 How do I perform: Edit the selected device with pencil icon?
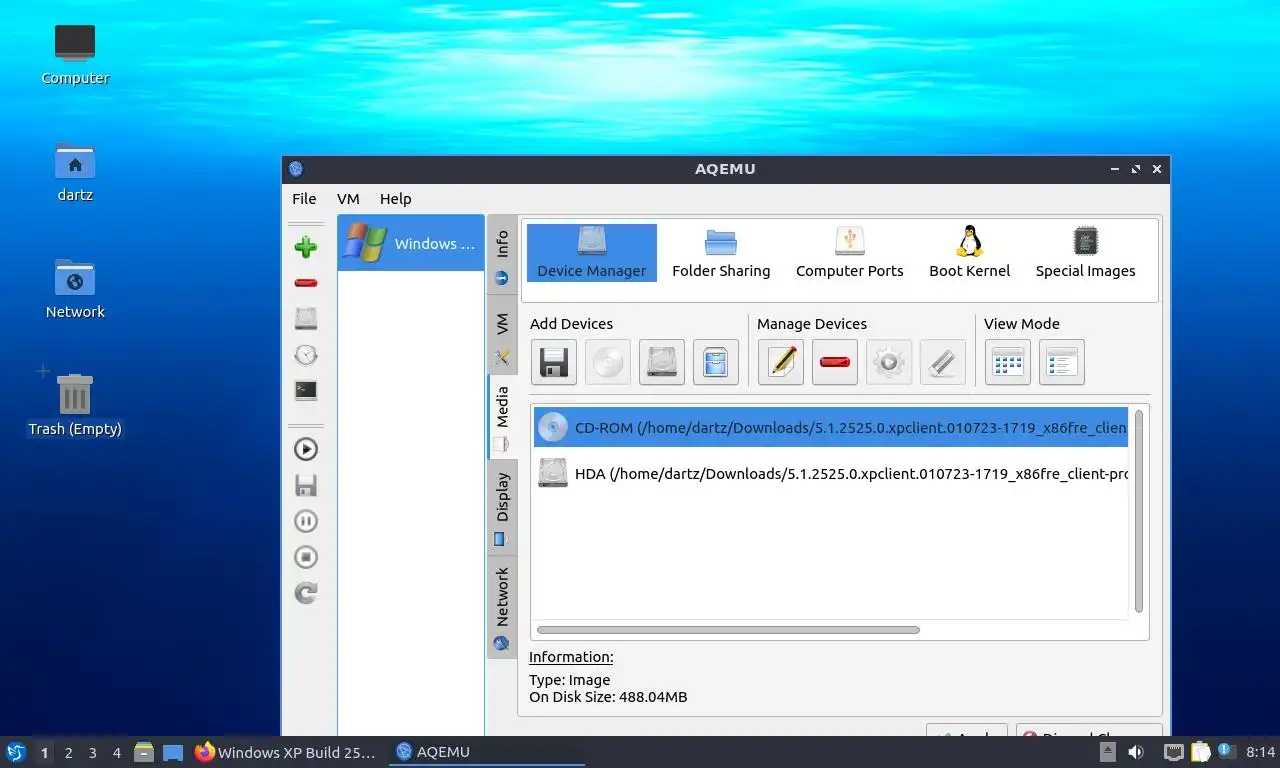[x=781, y=362]
